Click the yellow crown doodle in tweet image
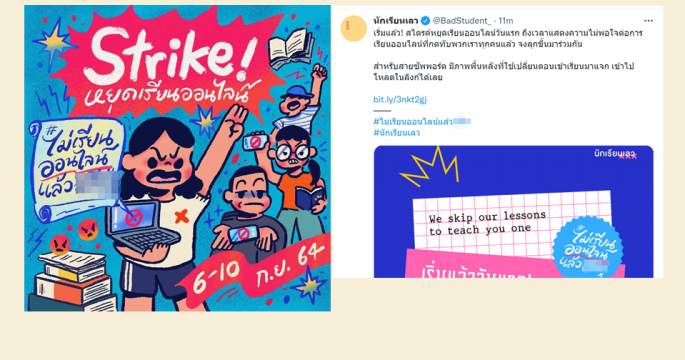Image resolution: width=685 pixels, height=360 pixels. click(x=429, y=166)
